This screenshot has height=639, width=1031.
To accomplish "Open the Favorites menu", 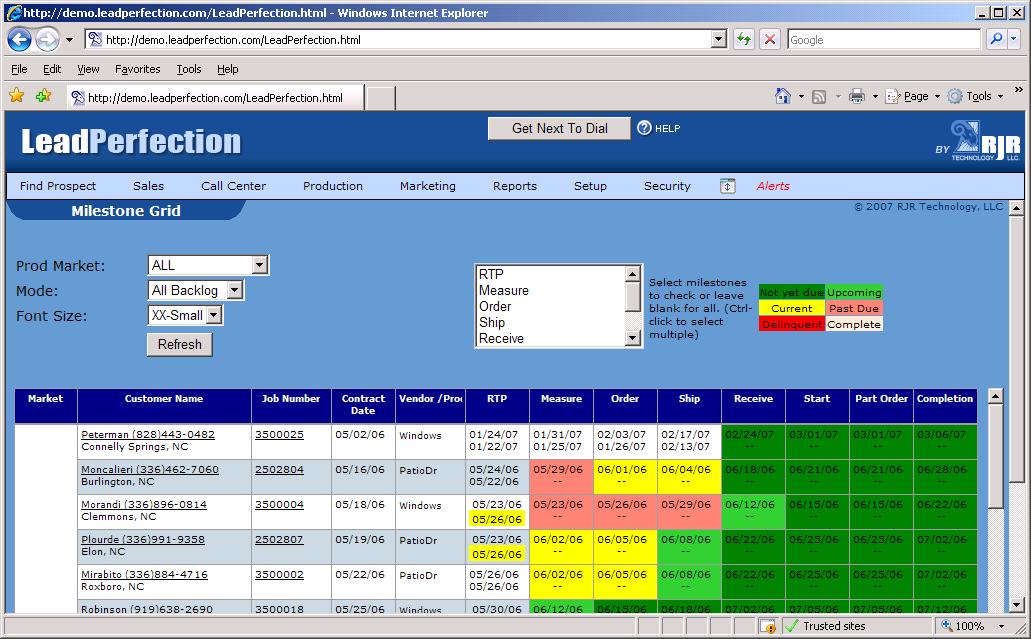I will [137, 69].
